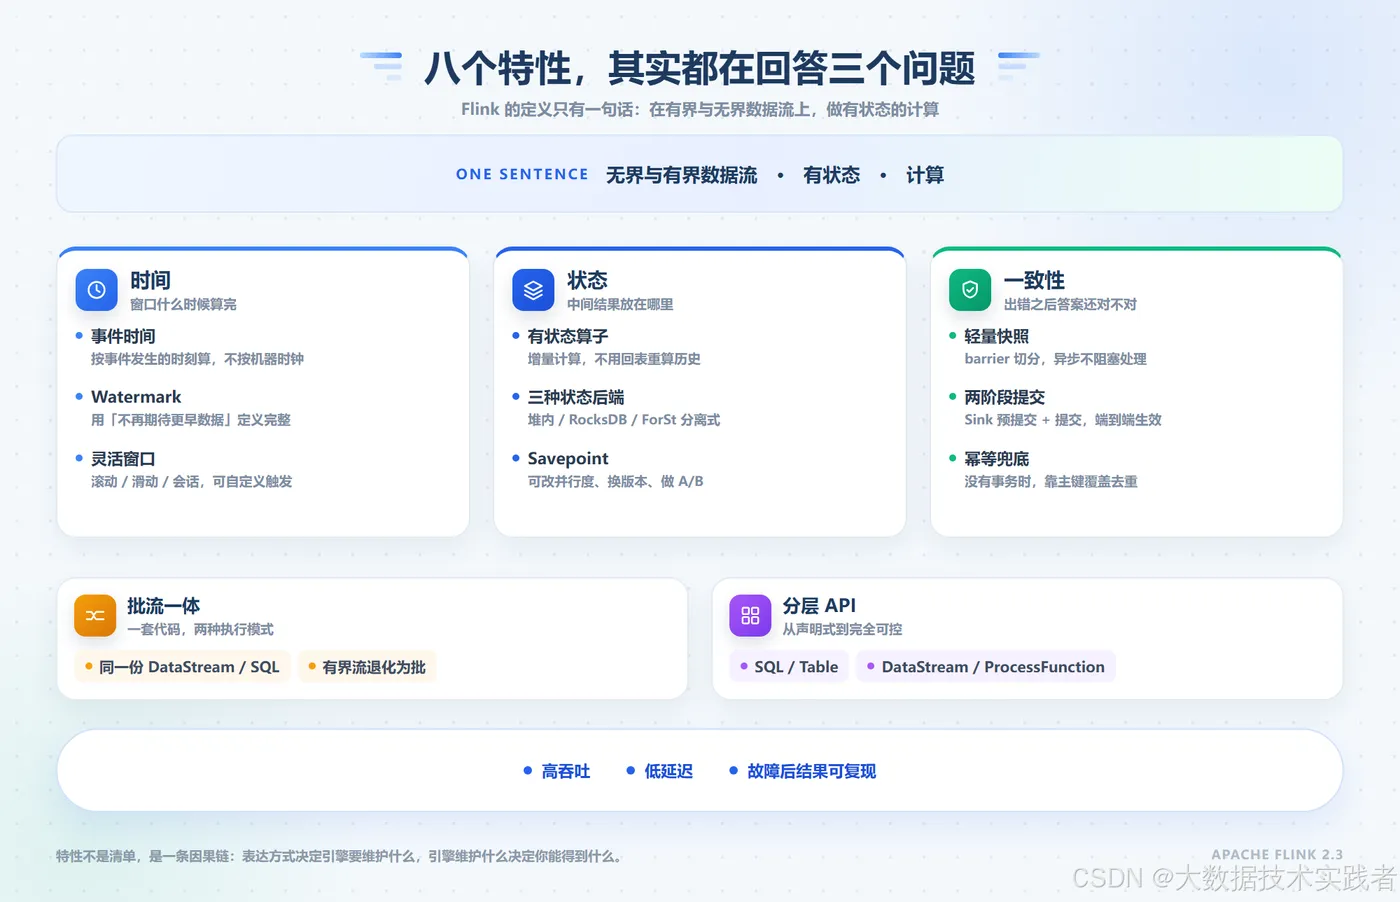
Task: Click the bullet item 事件时间
Action: tap(123, 336)
